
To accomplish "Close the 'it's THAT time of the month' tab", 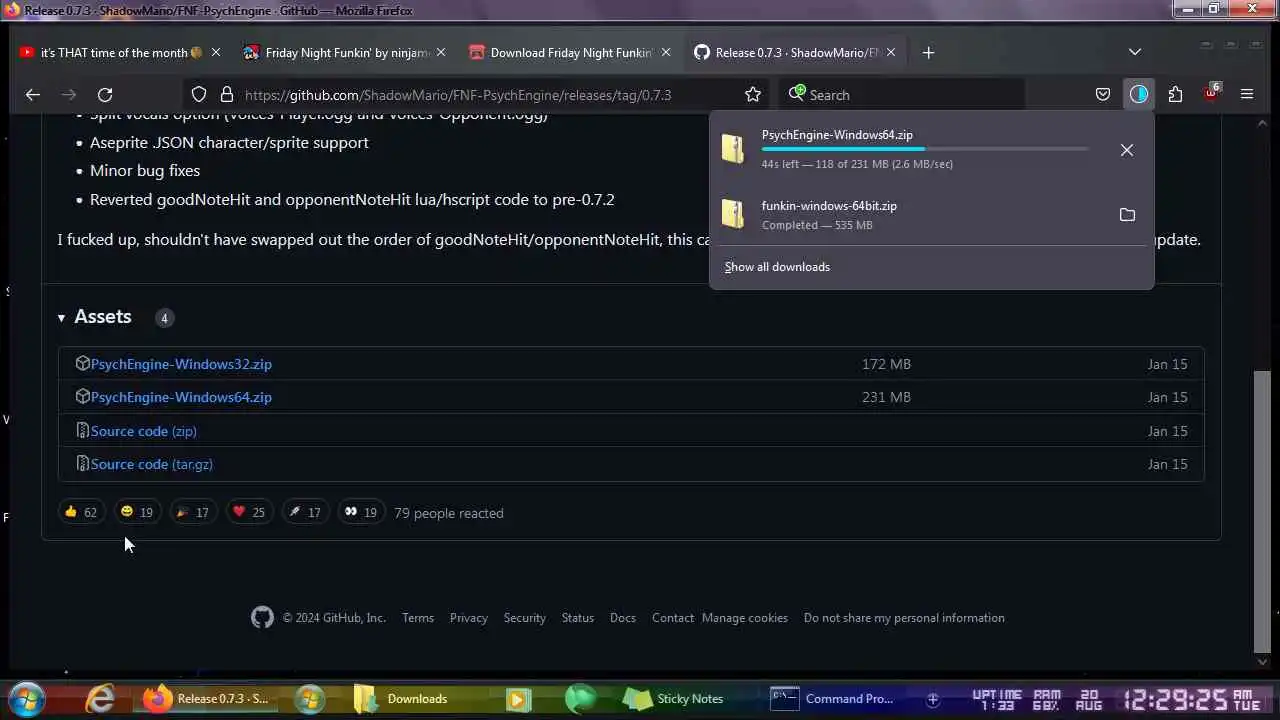I will 215,52.
